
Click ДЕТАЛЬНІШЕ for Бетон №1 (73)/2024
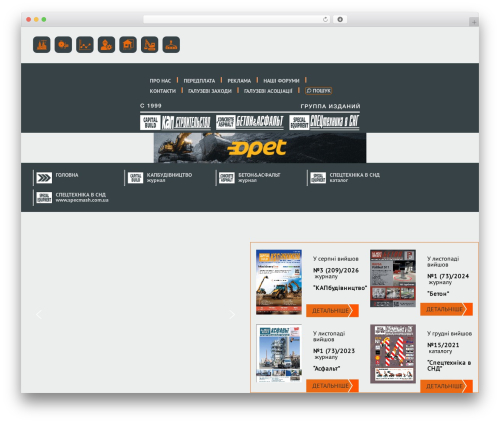click(x=446, y=309)
